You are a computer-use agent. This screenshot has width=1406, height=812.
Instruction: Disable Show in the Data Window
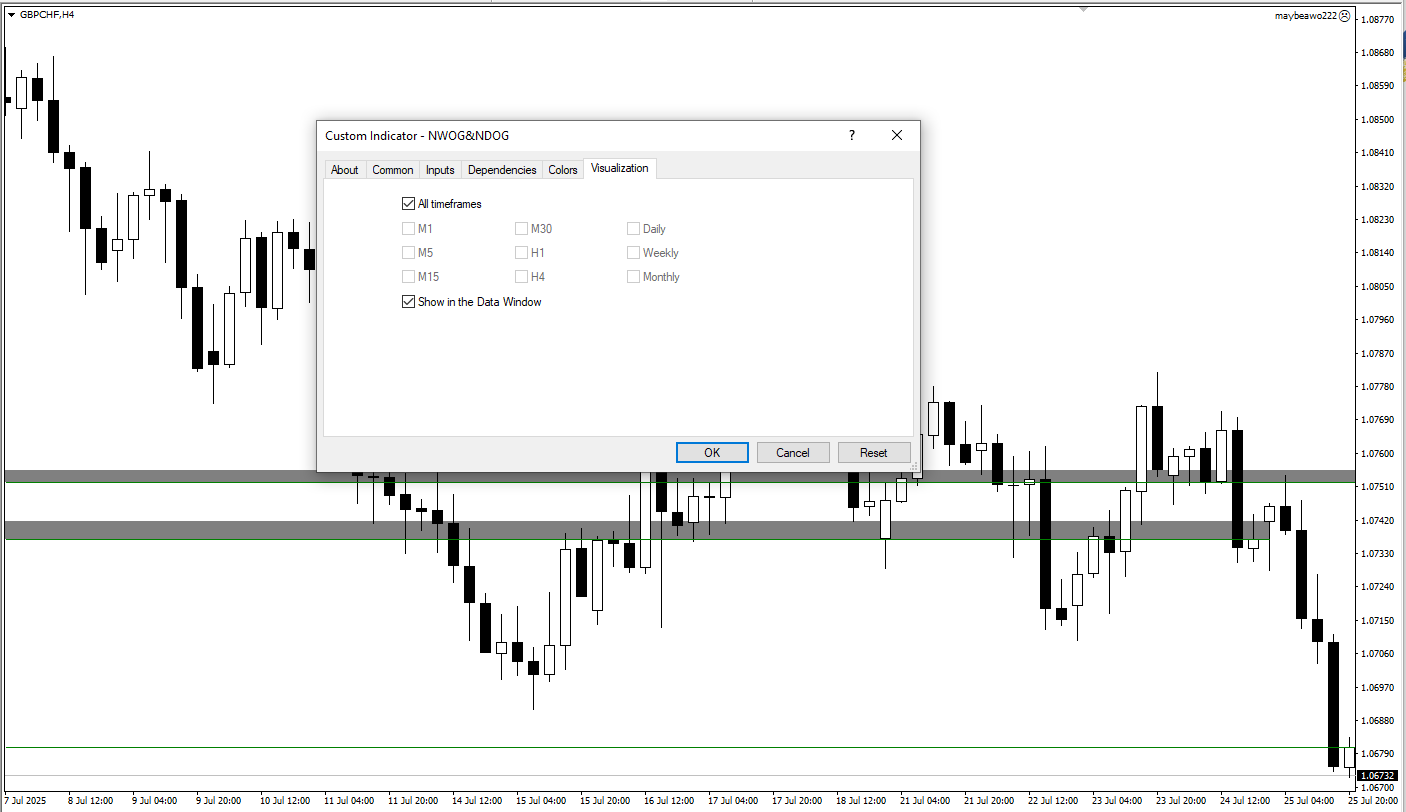click(408, 302)
